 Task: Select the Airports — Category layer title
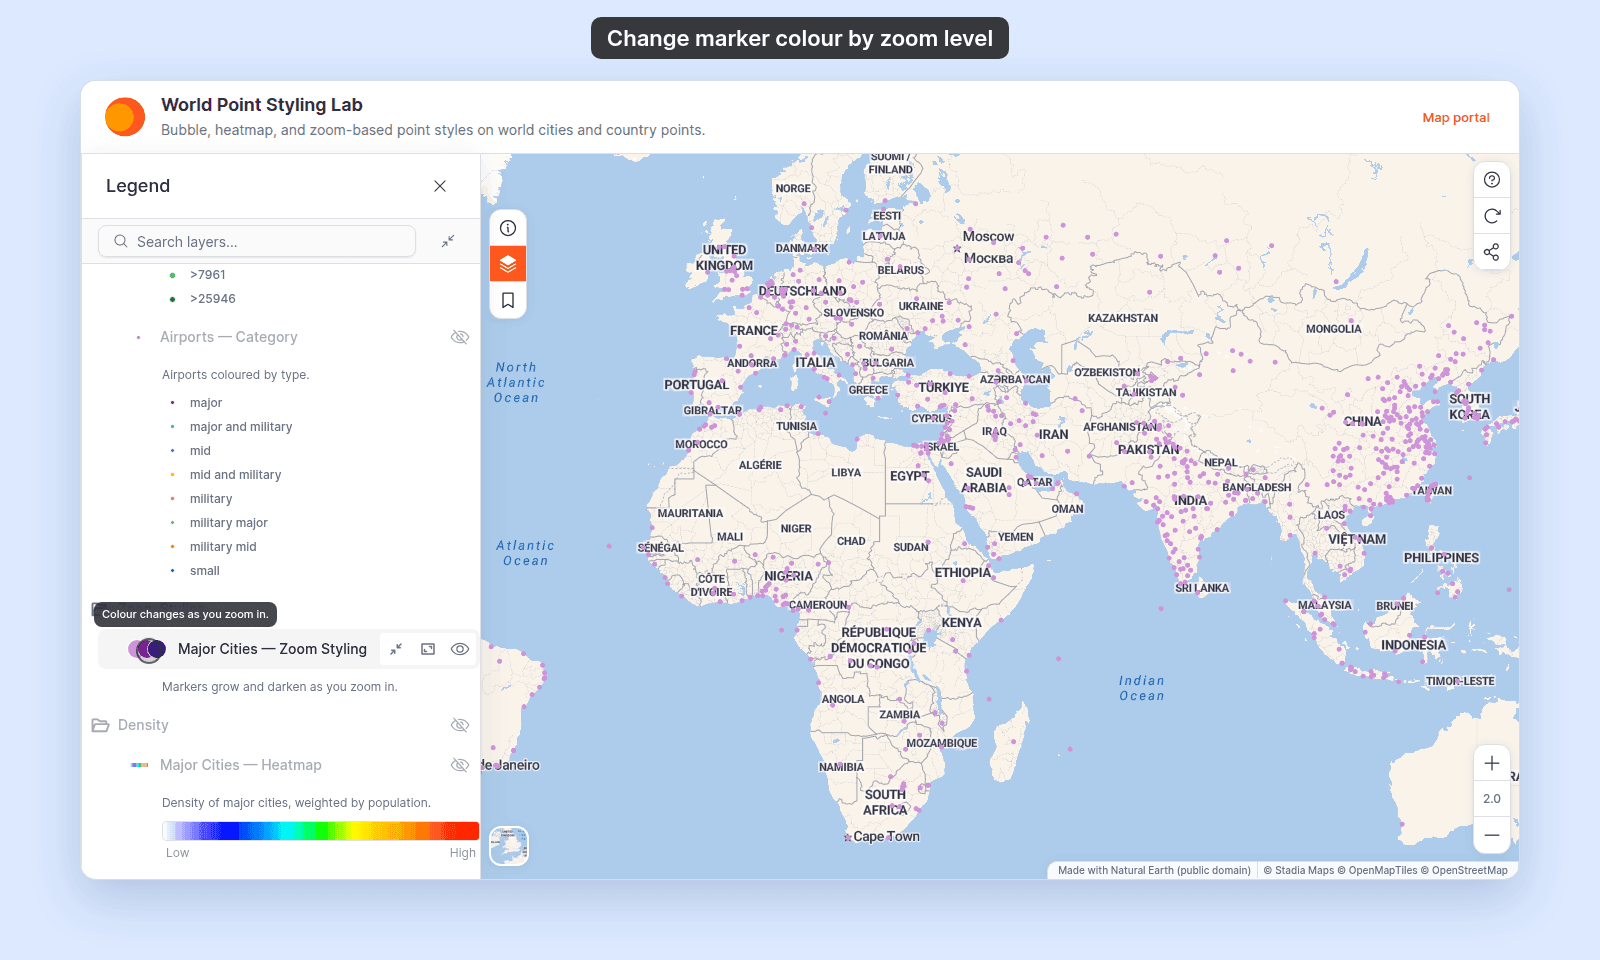coord(229,337)
